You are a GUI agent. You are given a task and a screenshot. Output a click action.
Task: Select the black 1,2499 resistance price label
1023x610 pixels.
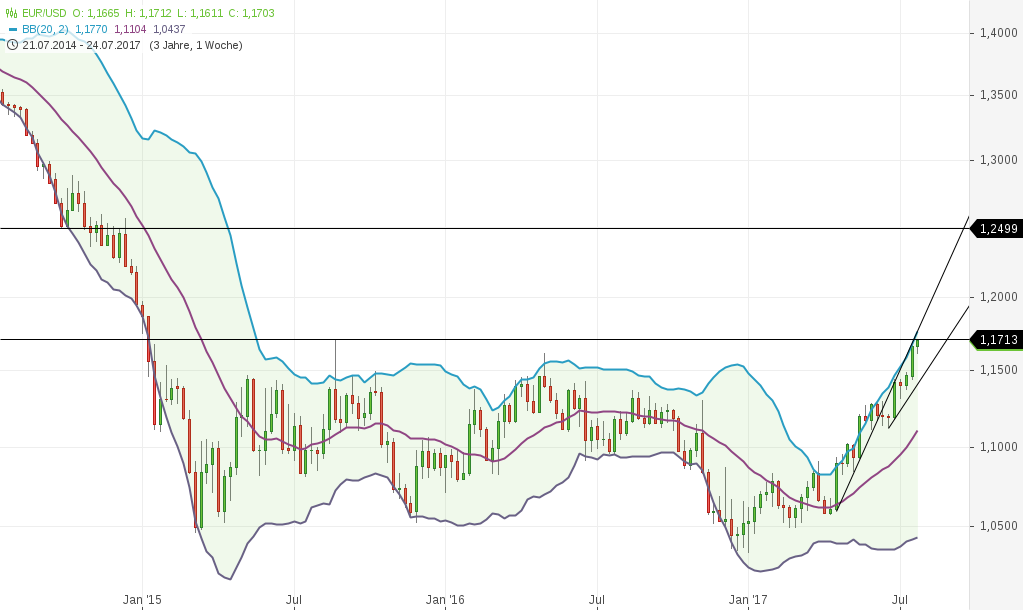(x=995, y=229)
